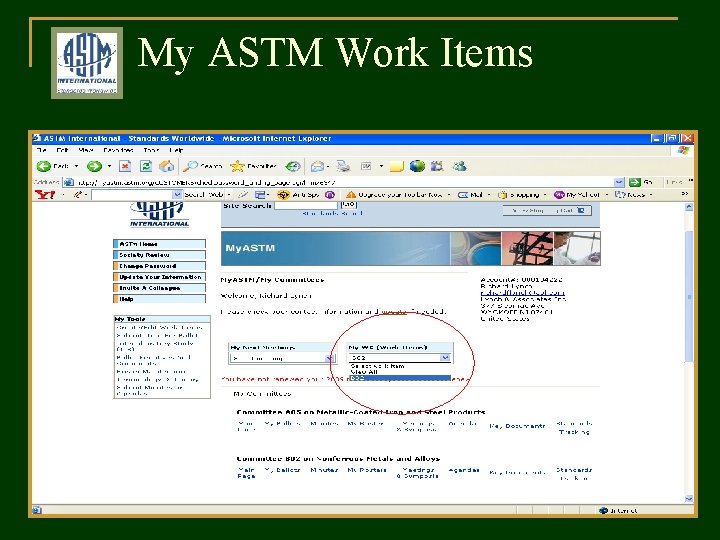Select highlighted B02 option in list
This screenshot has height=540, width=720.
tap(400, 378)
